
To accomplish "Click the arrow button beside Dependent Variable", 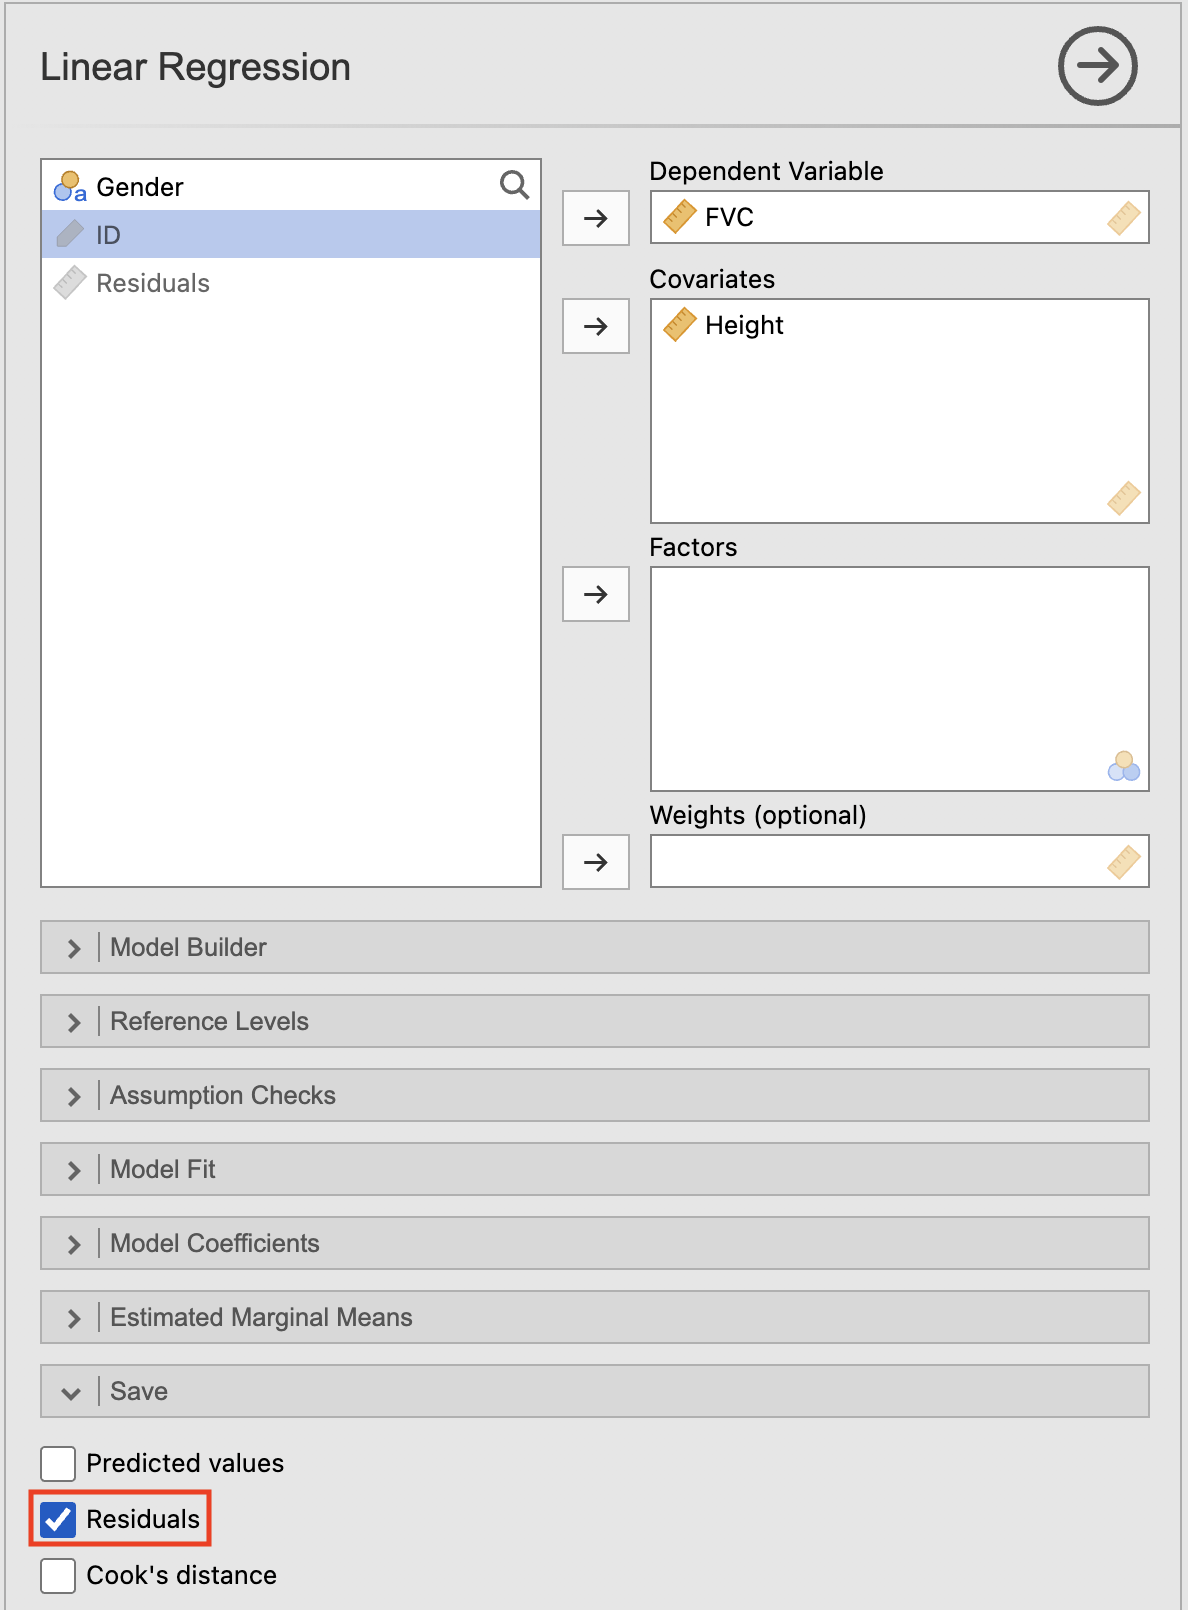I will [x=595, y=218].
